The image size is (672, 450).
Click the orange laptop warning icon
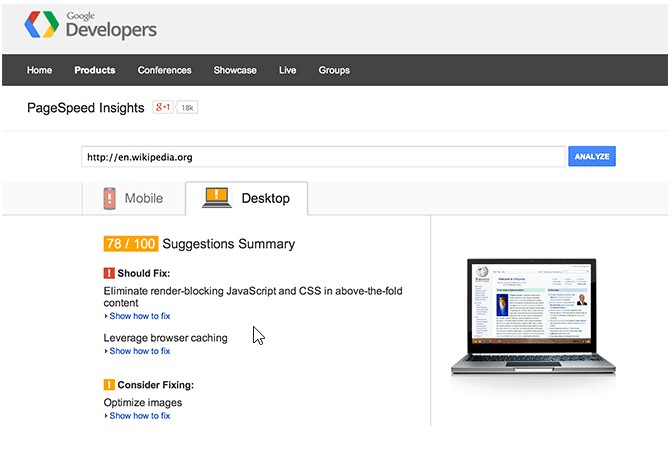(217, 198)
